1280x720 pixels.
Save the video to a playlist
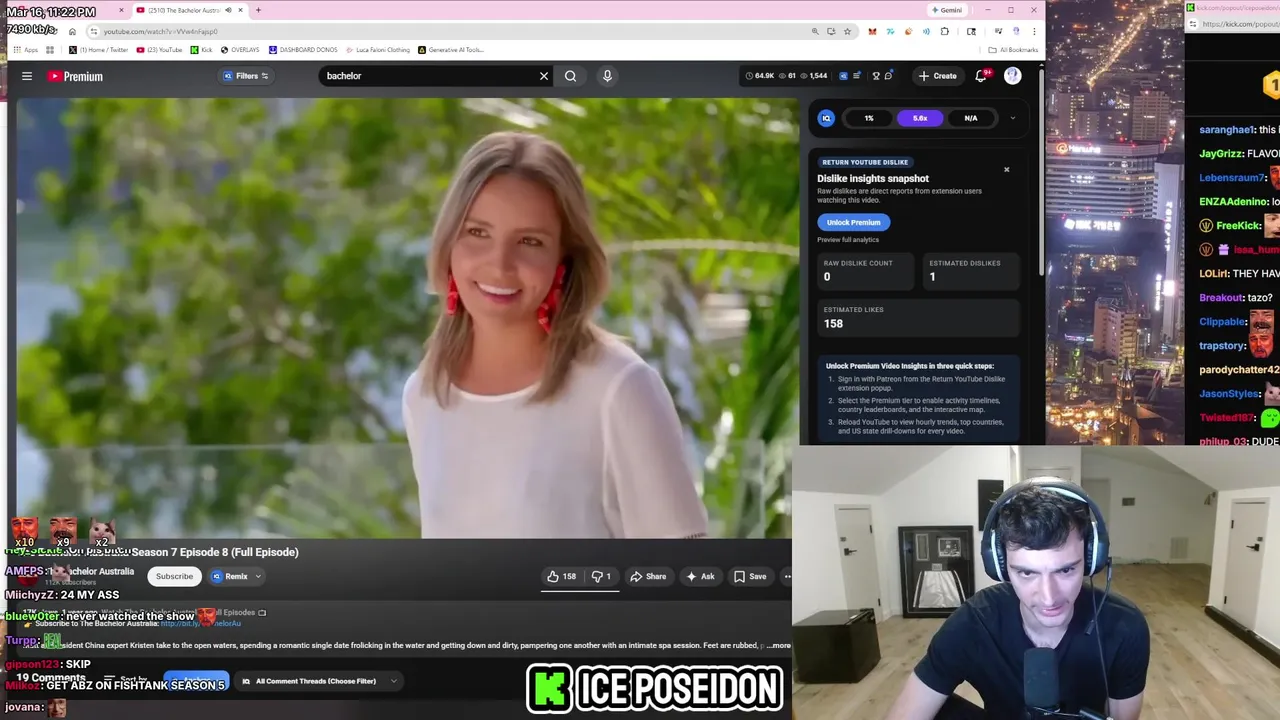coord(750,576)
